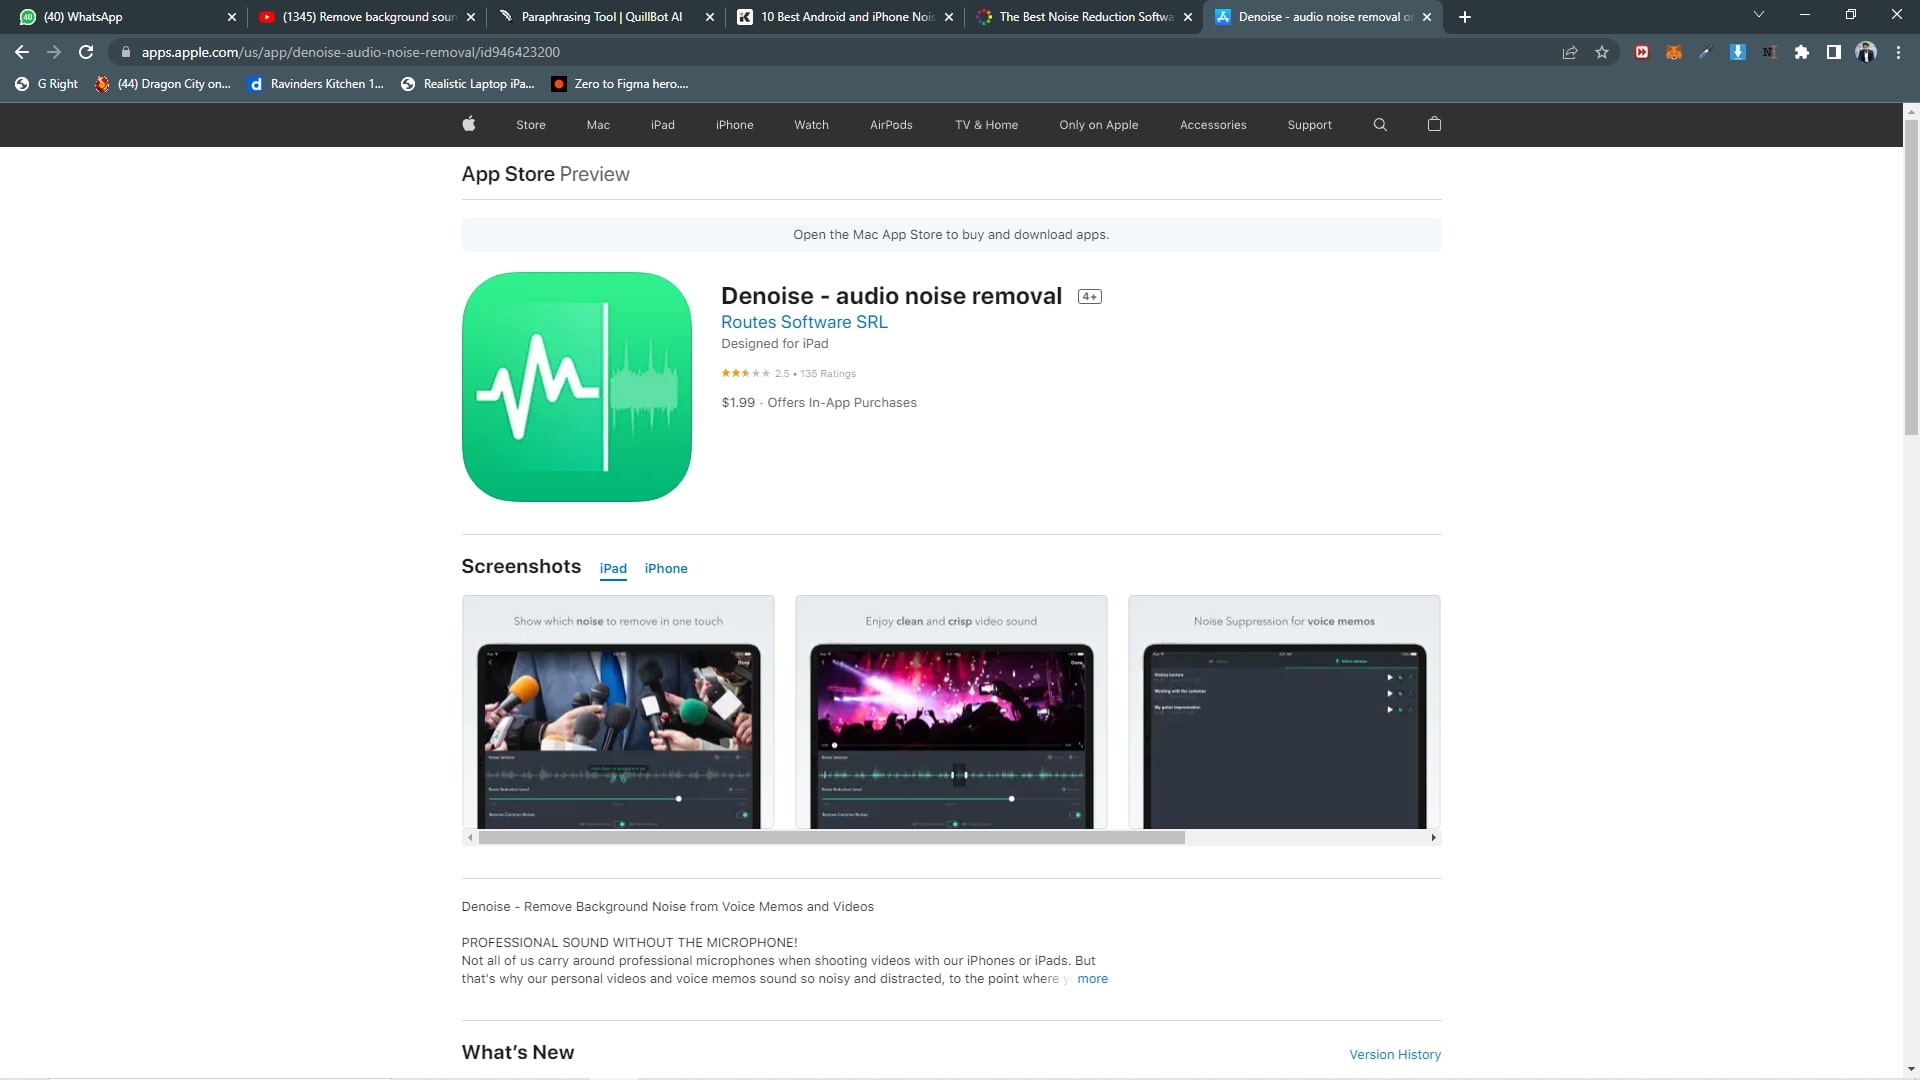Open the 'Show which noise to remove' screenshot
Screen dimensions: 1920x1080
[618, 712]
